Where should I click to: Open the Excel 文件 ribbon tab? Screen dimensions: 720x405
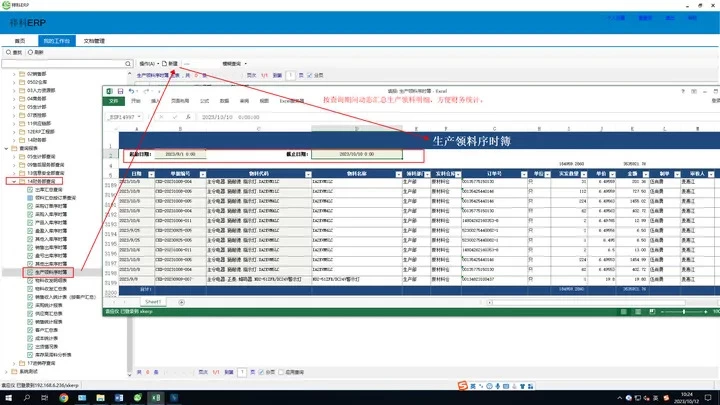click(113, 101)
